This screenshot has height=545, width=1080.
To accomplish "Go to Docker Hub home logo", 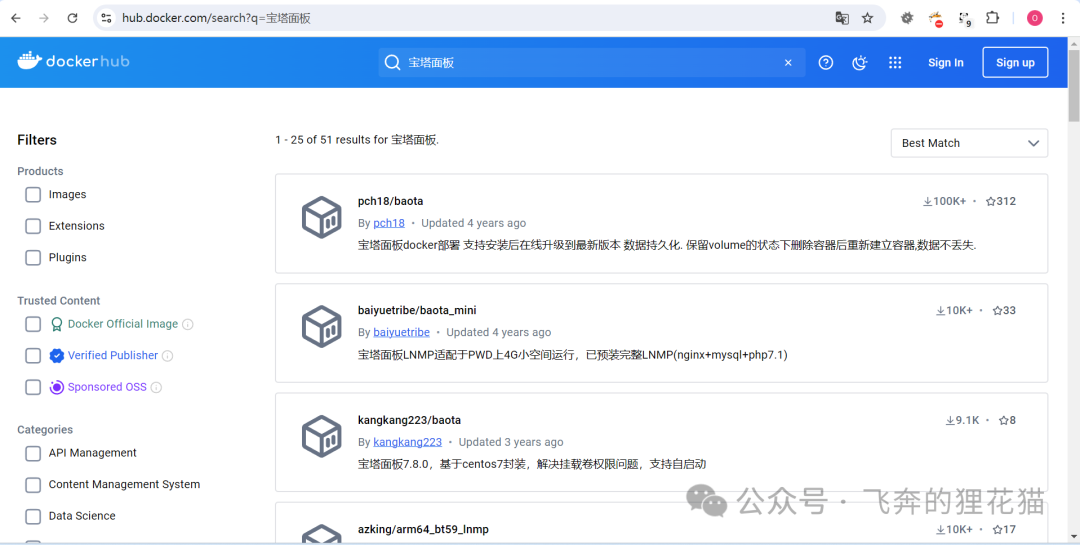I will [73, 61].
